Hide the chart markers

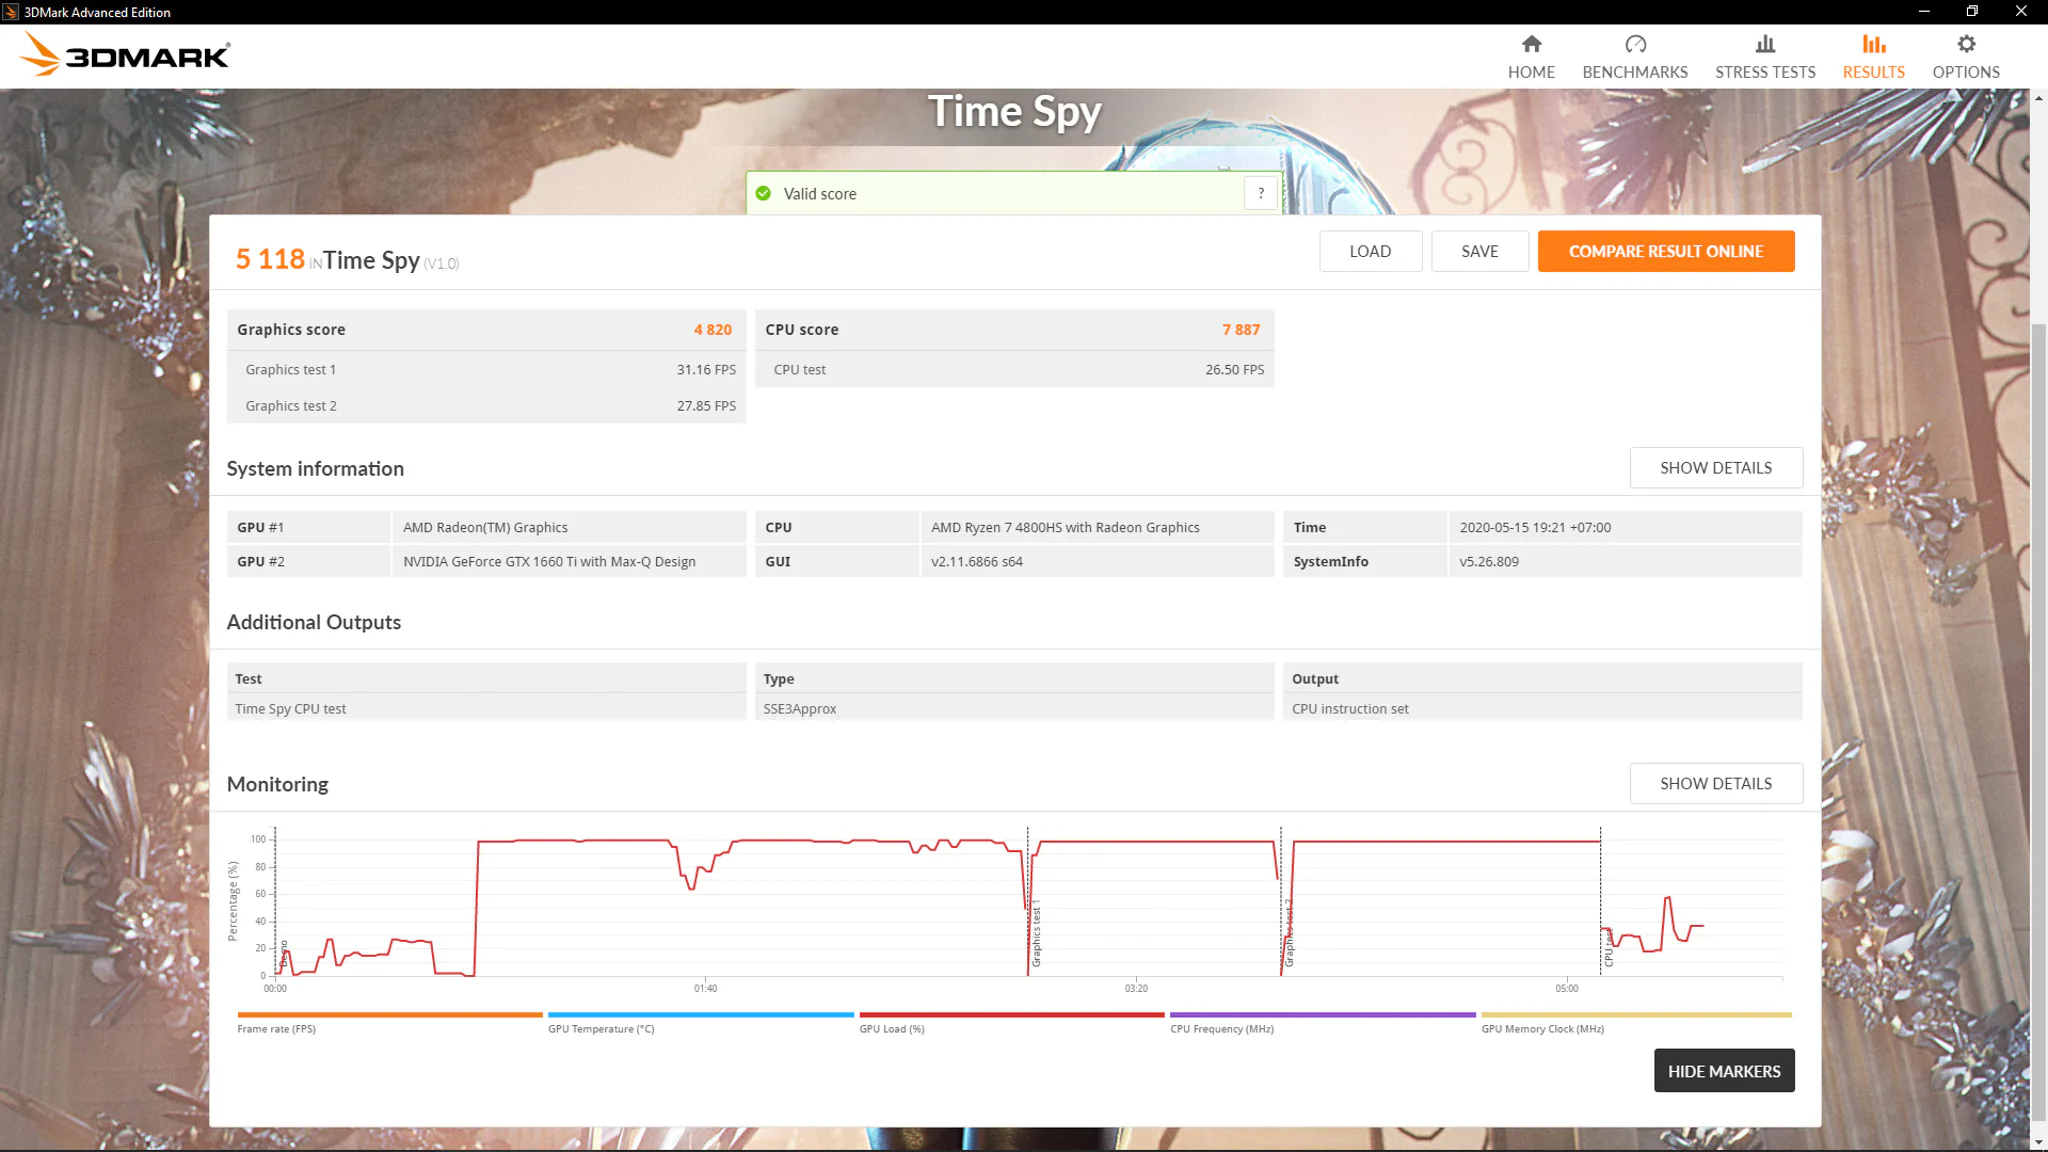[x=1724, y=1071]
